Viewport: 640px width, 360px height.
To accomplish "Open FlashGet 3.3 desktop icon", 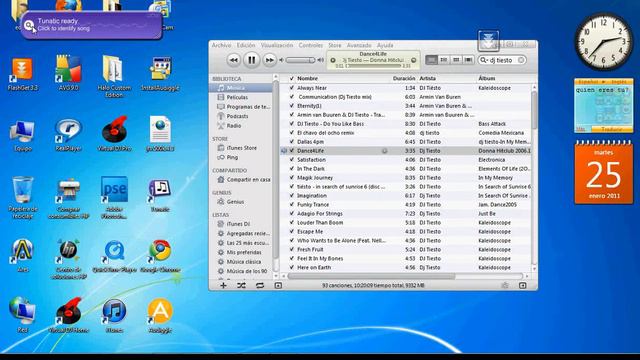I will click(22, 74).
